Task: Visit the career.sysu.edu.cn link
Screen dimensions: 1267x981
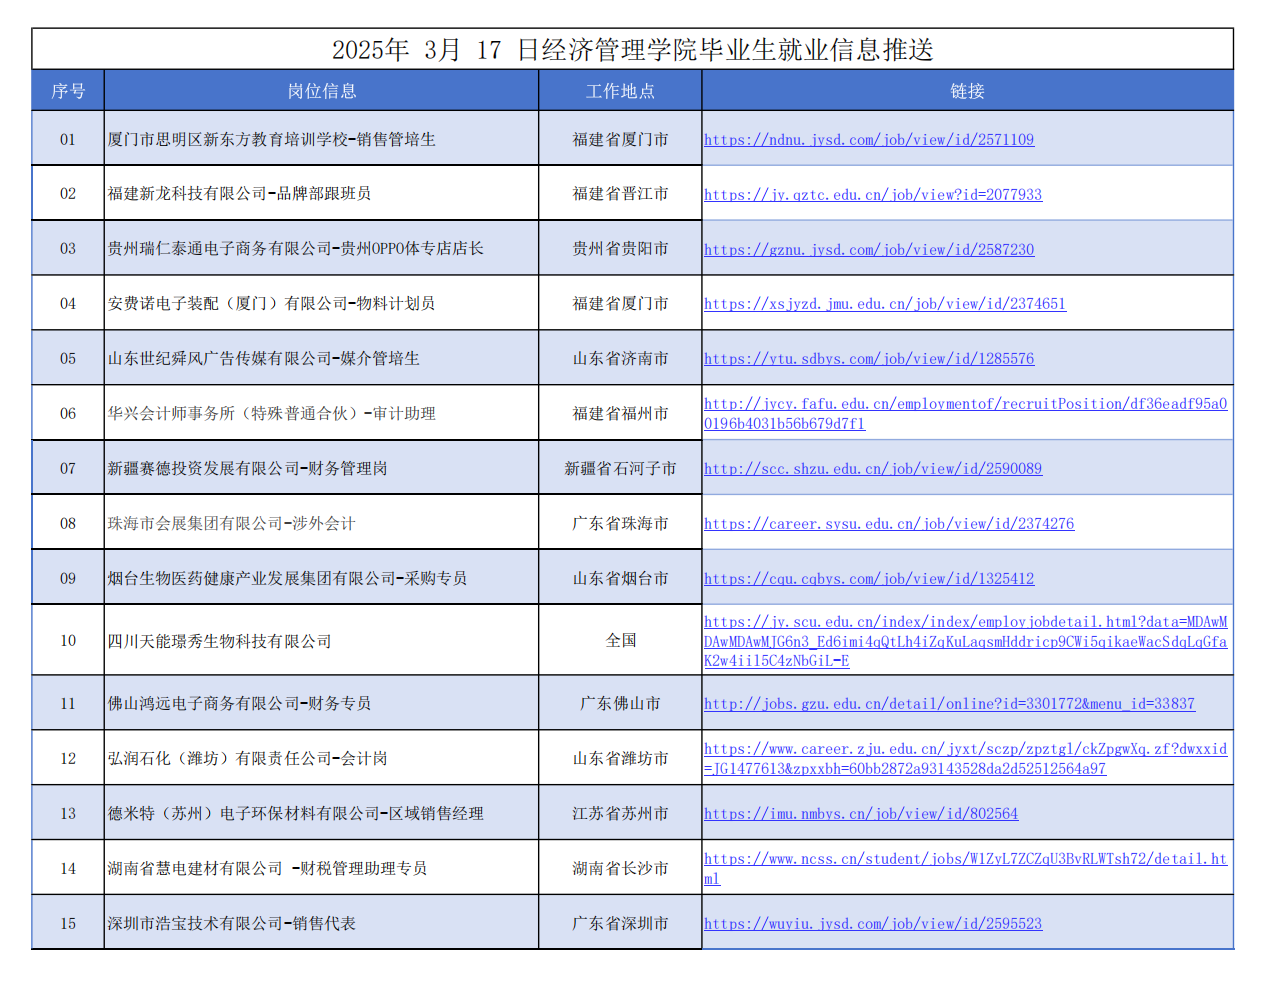Action: (888, 524)
